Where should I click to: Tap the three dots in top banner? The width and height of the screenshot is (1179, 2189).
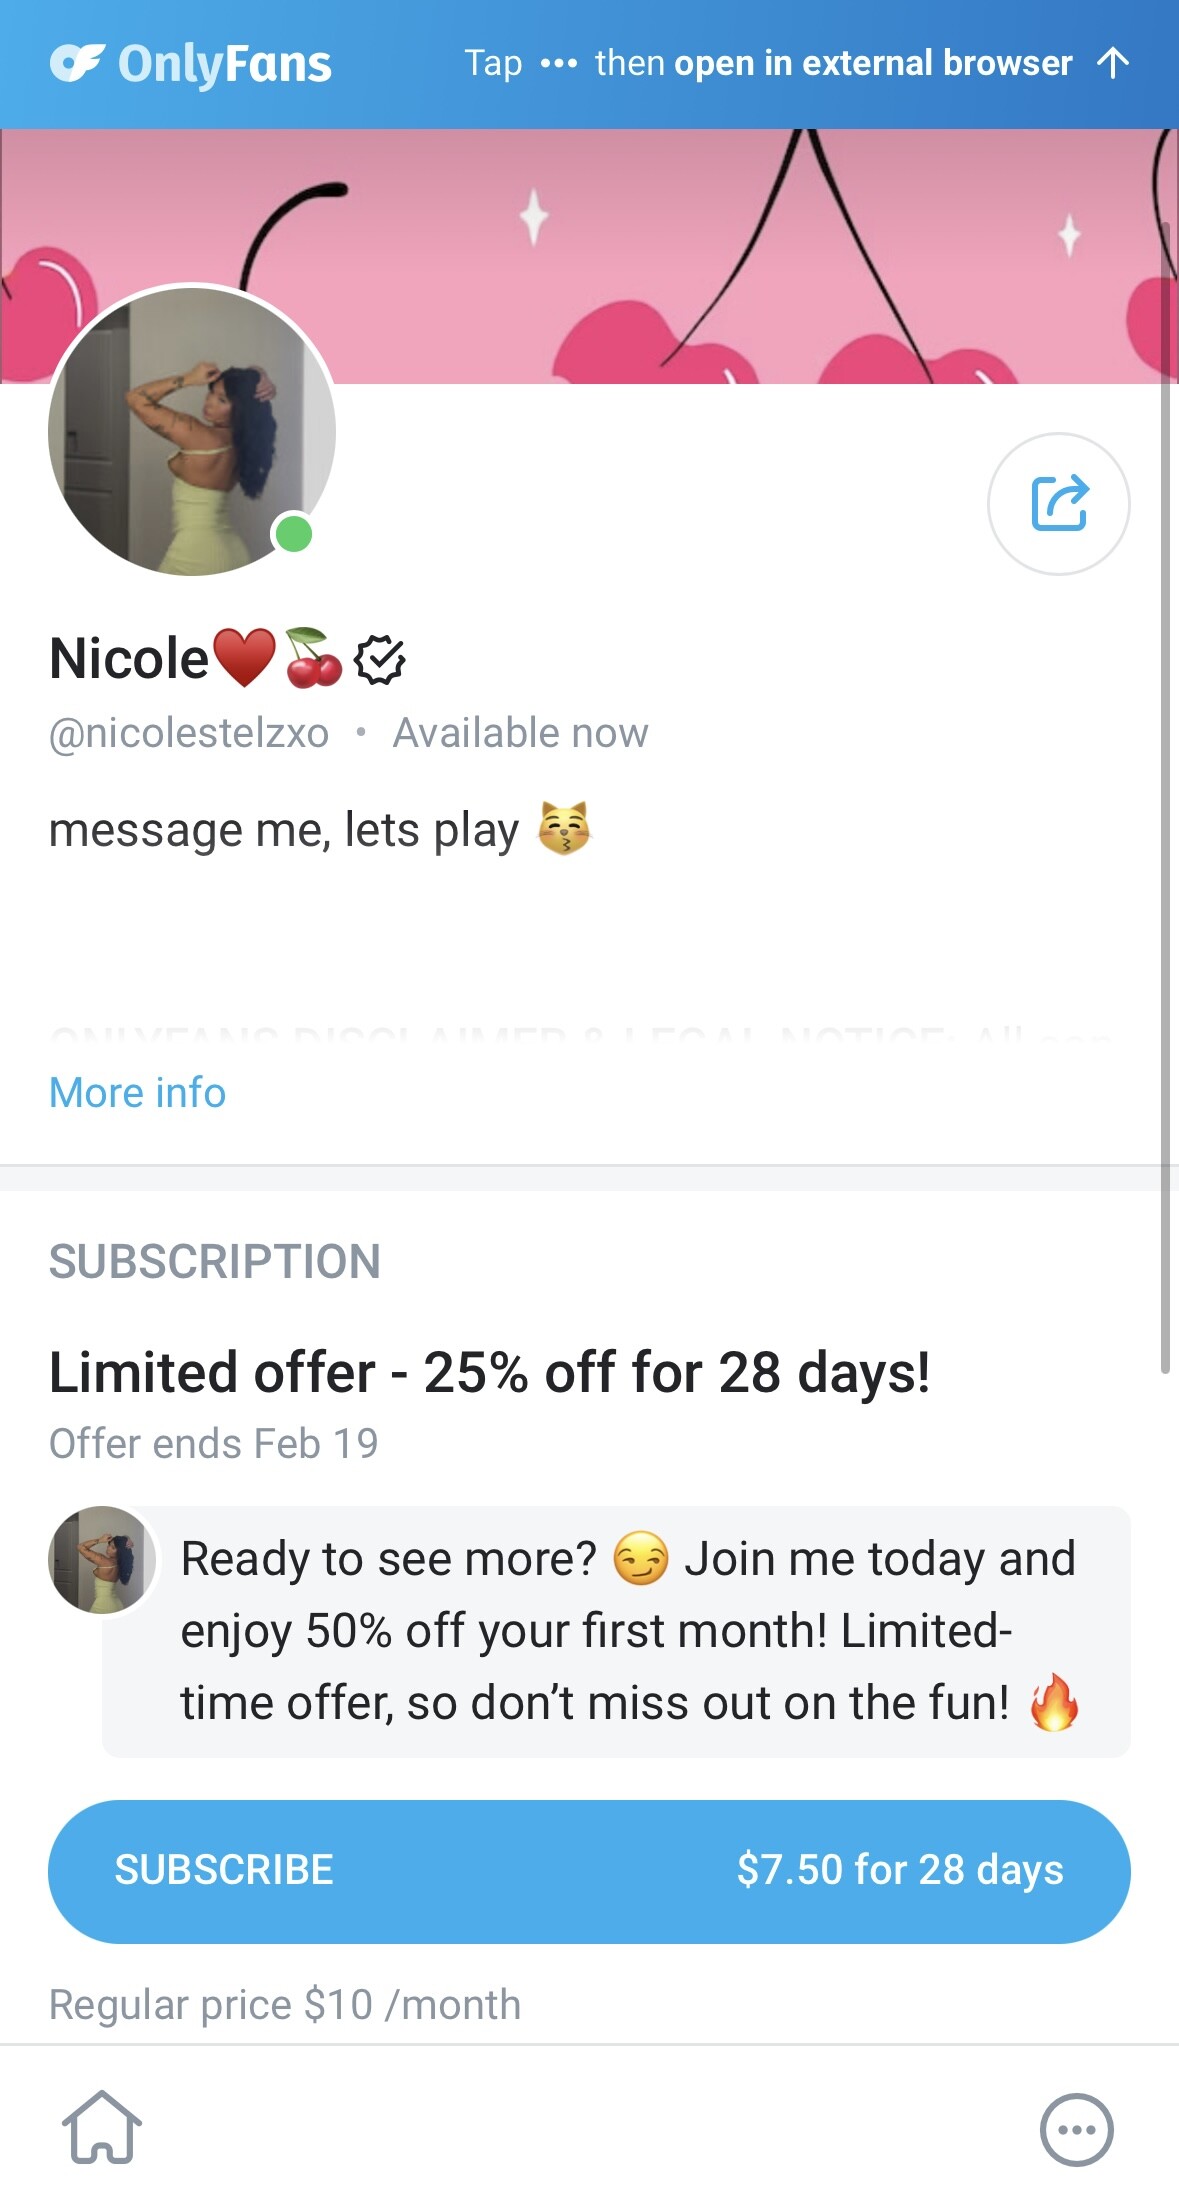coord(558,64)
